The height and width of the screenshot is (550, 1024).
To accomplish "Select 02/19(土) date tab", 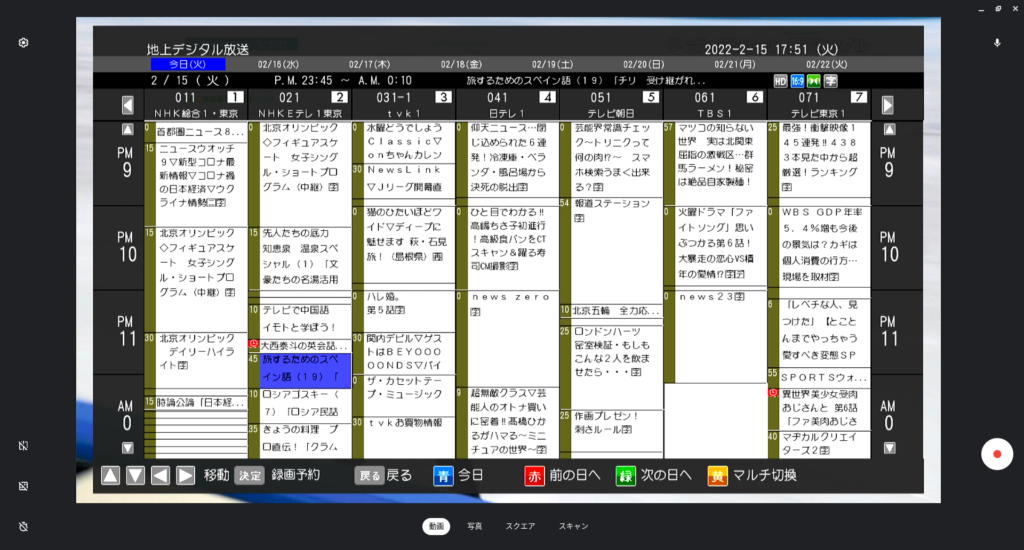I will pos(552,64).
